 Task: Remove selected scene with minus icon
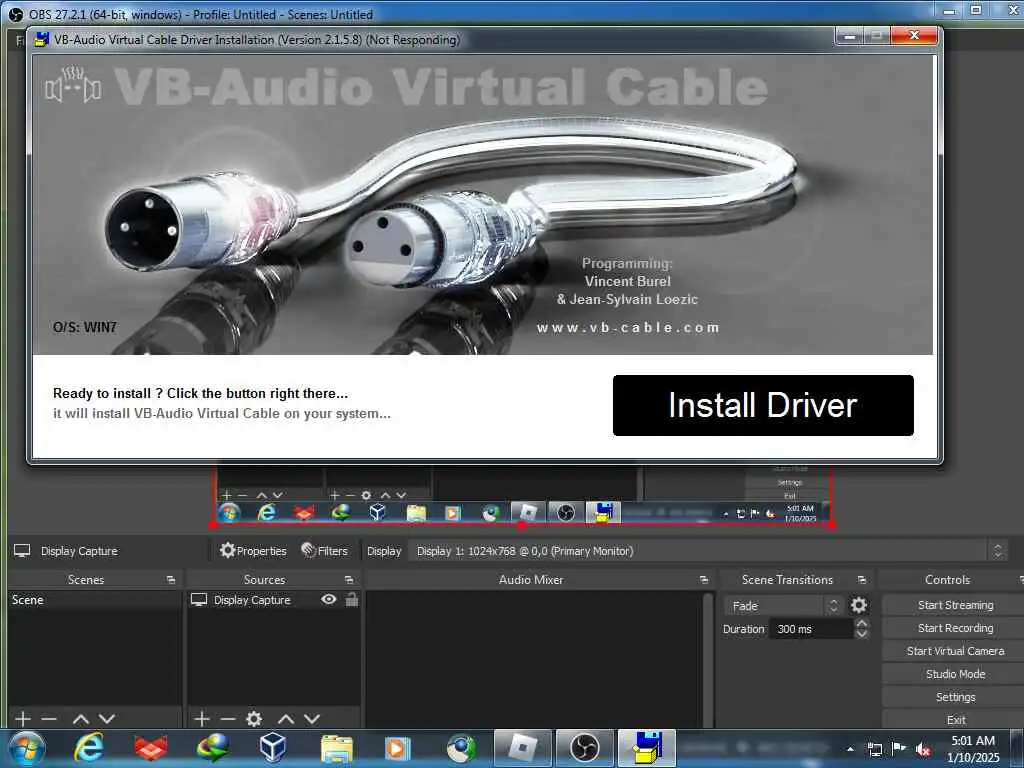point(49,719)
